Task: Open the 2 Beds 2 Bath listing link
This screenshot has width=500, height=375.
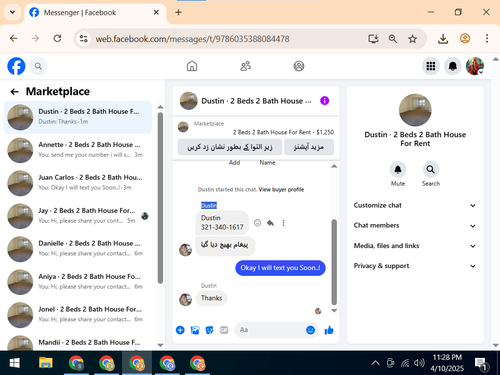Action: (x=283, y=132)
